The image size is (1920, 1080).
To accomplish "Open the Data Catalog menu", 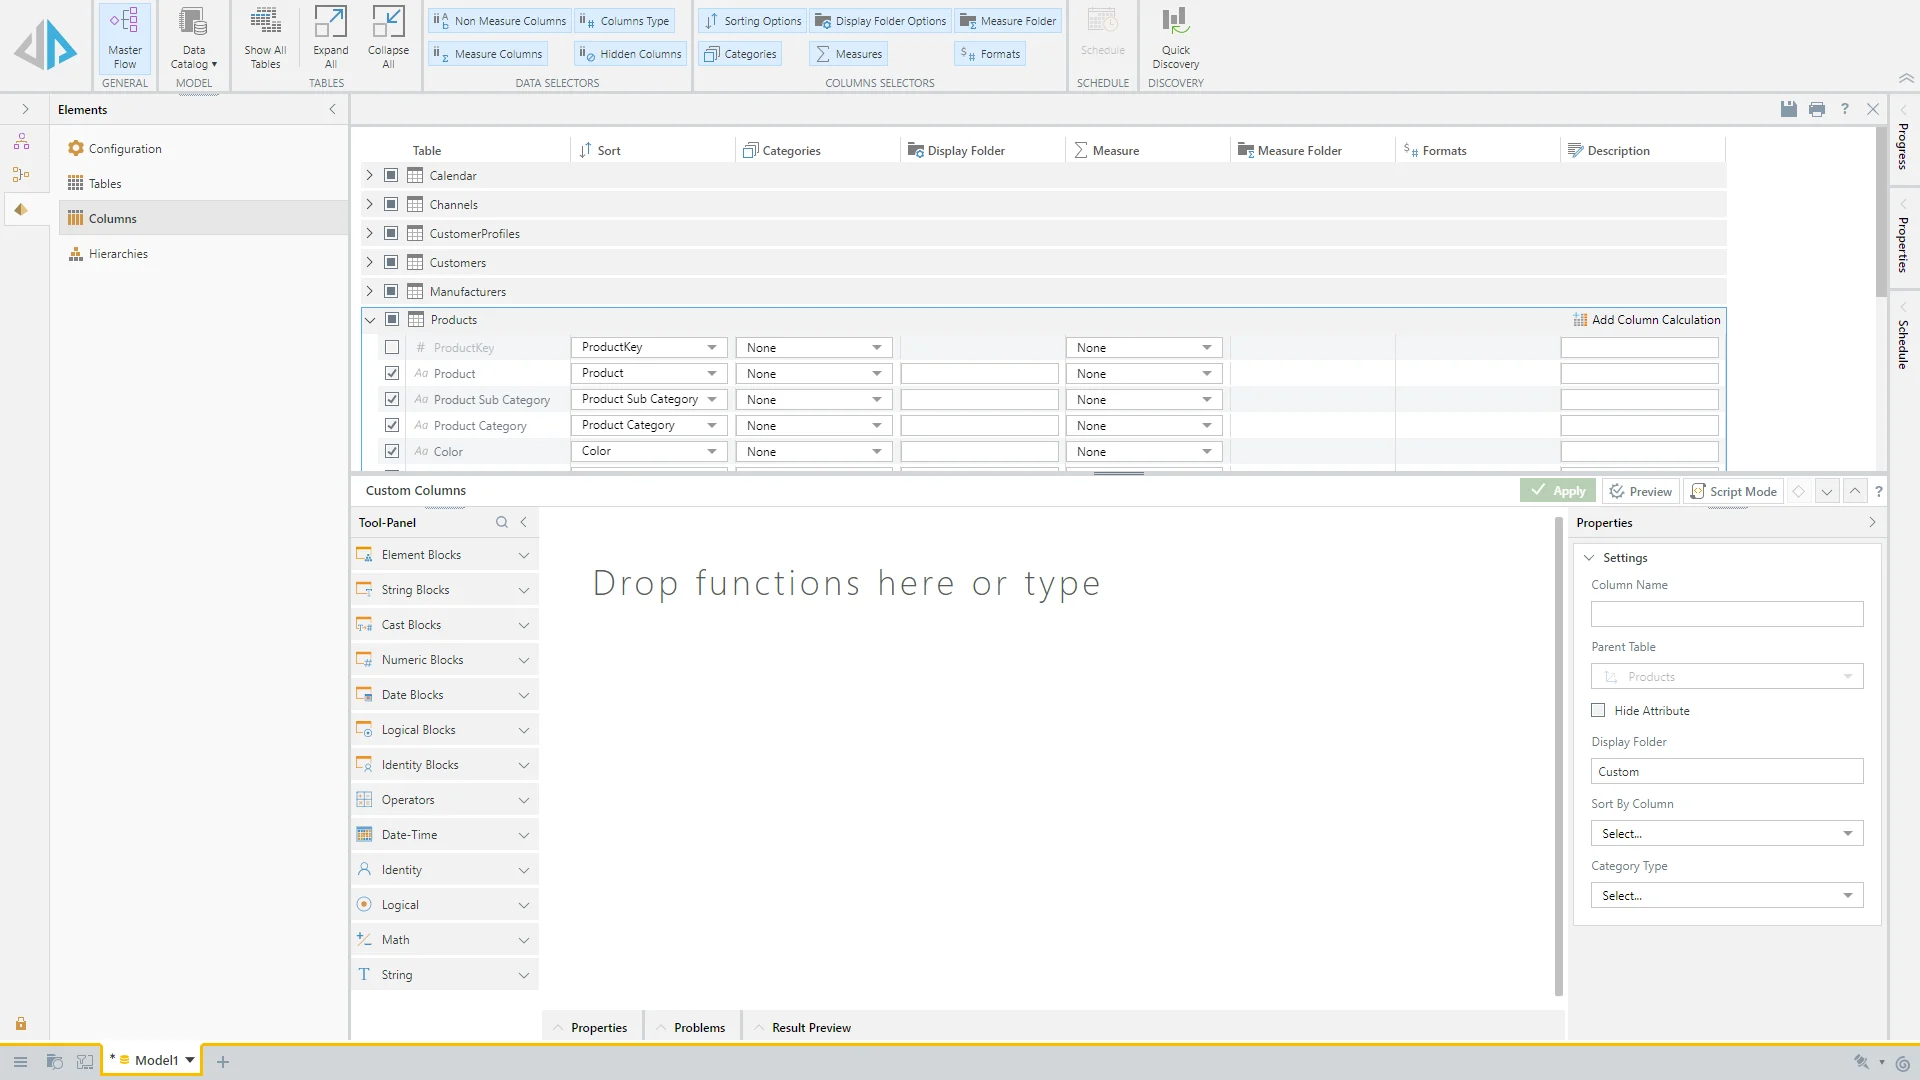I will (193, 38).
